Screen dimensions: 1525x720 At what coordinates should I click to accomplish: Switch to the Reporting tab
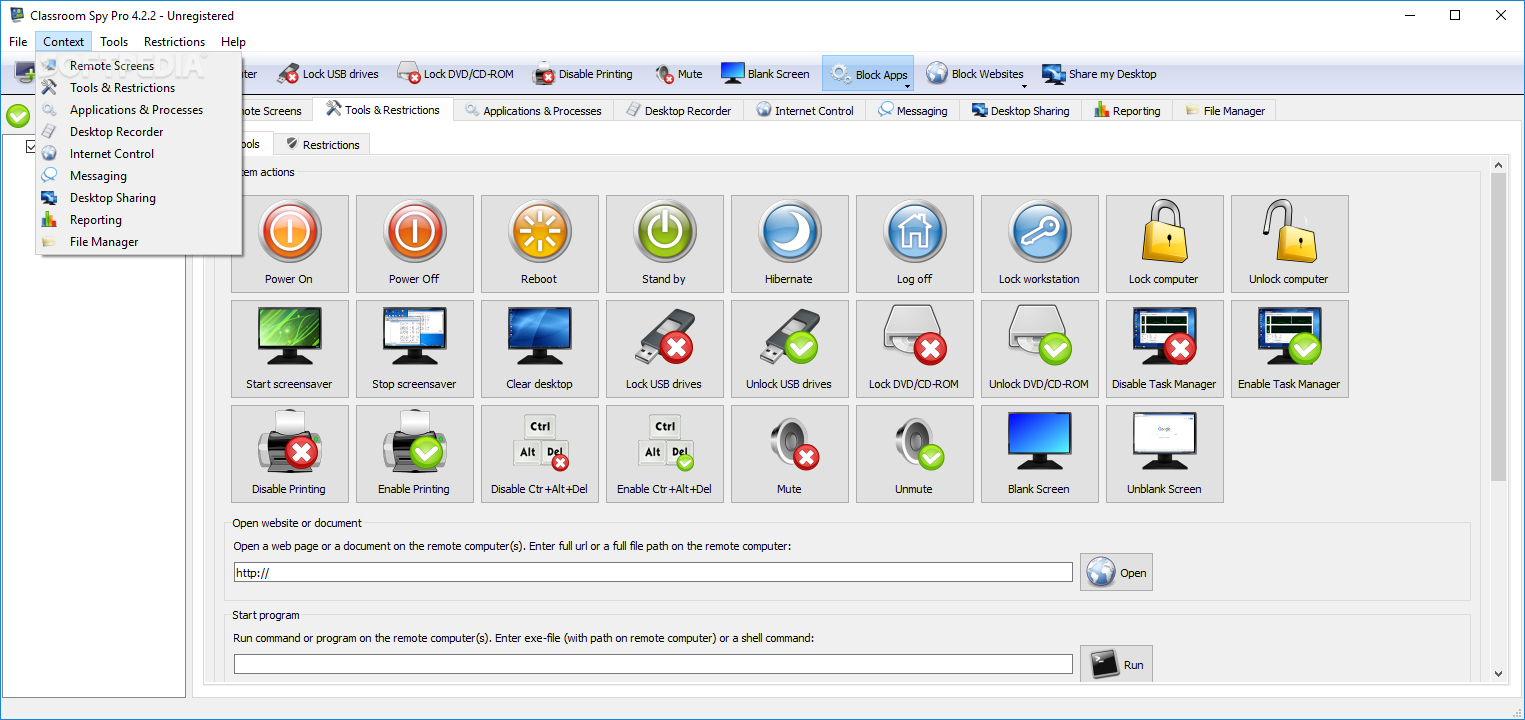coord(1128,111)
